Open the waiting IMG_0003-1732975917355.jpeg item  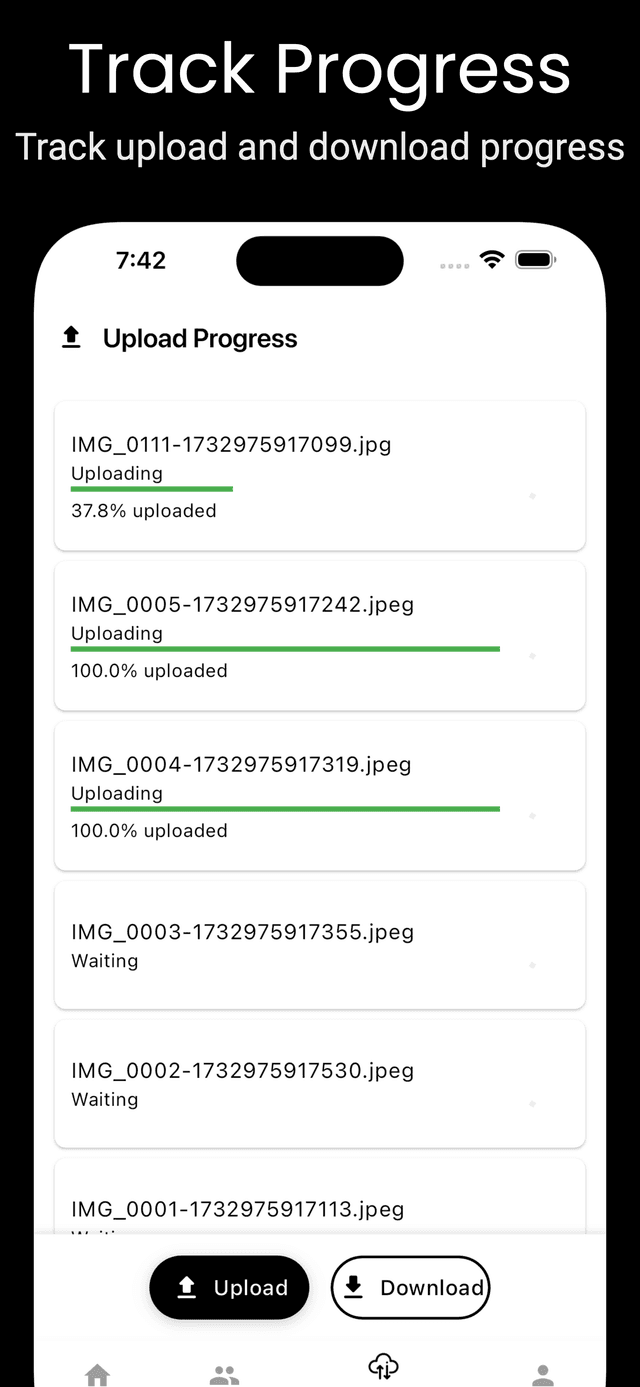click(319, 945)
